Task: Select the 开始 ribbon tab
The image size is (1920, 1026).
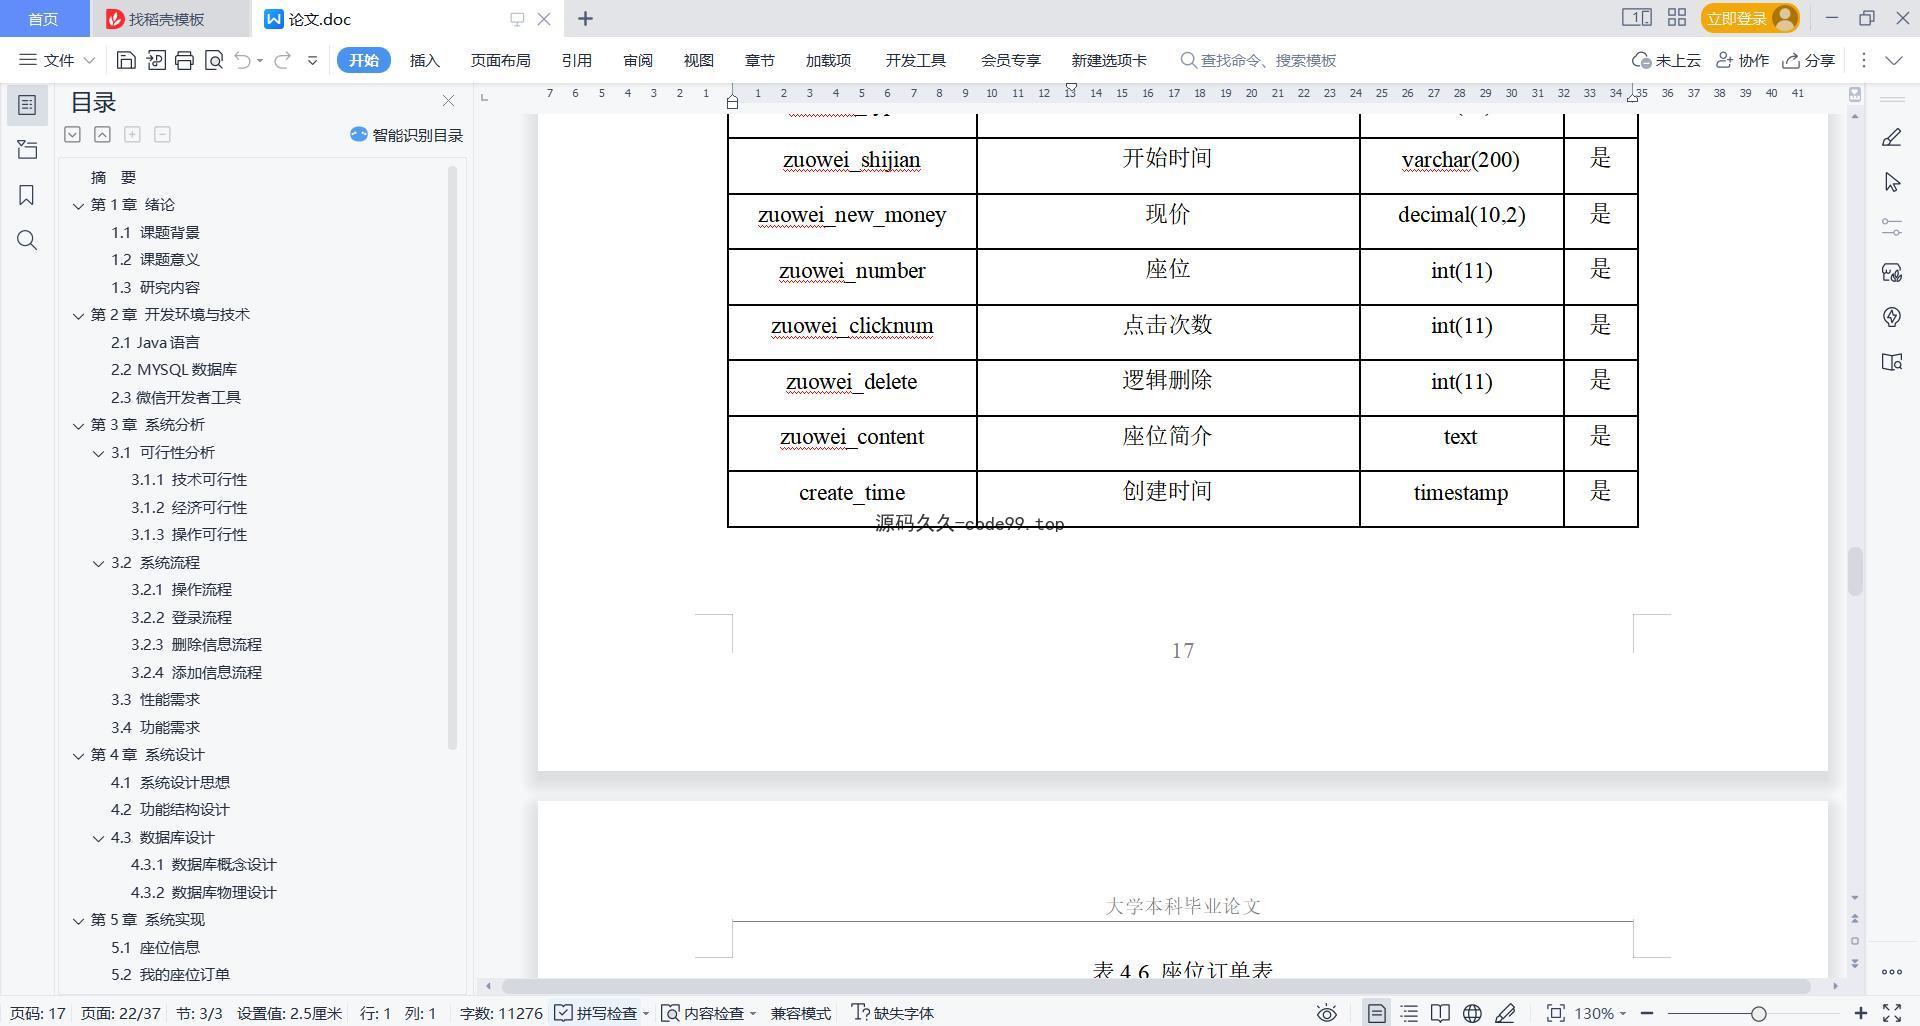Action: click(363, 60)
